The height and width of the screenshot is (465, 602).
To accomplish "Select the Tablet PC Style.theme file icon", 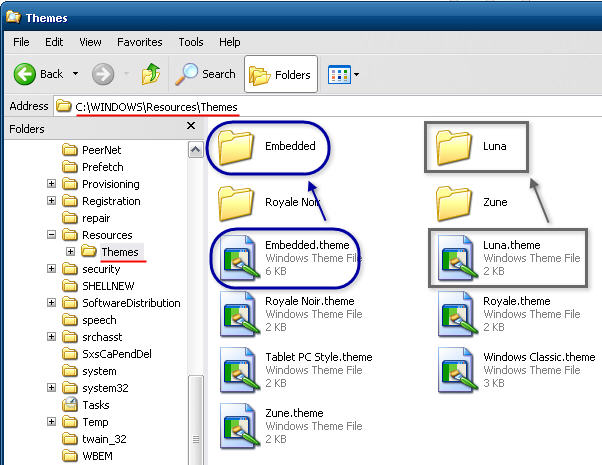I will pos(239,371).
